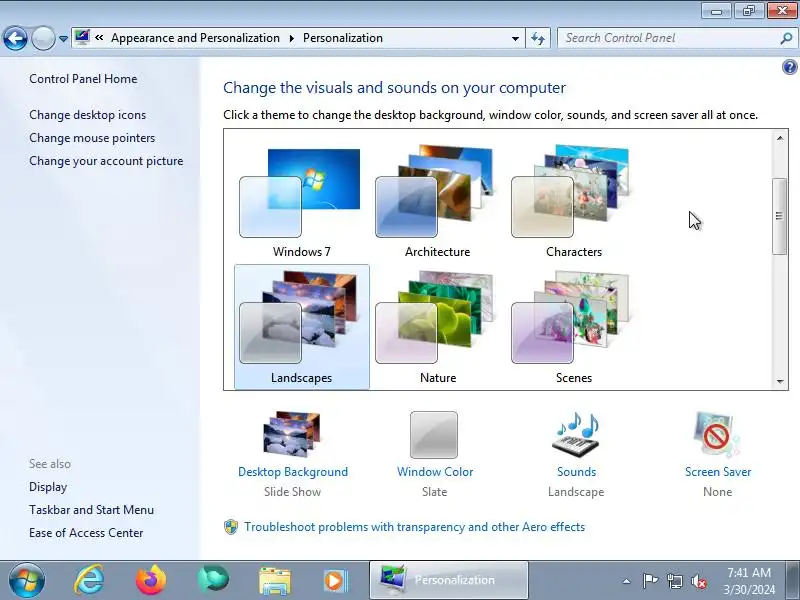
Task: Expand the breadcrumb arrow before Personalization
Action: 292,38
